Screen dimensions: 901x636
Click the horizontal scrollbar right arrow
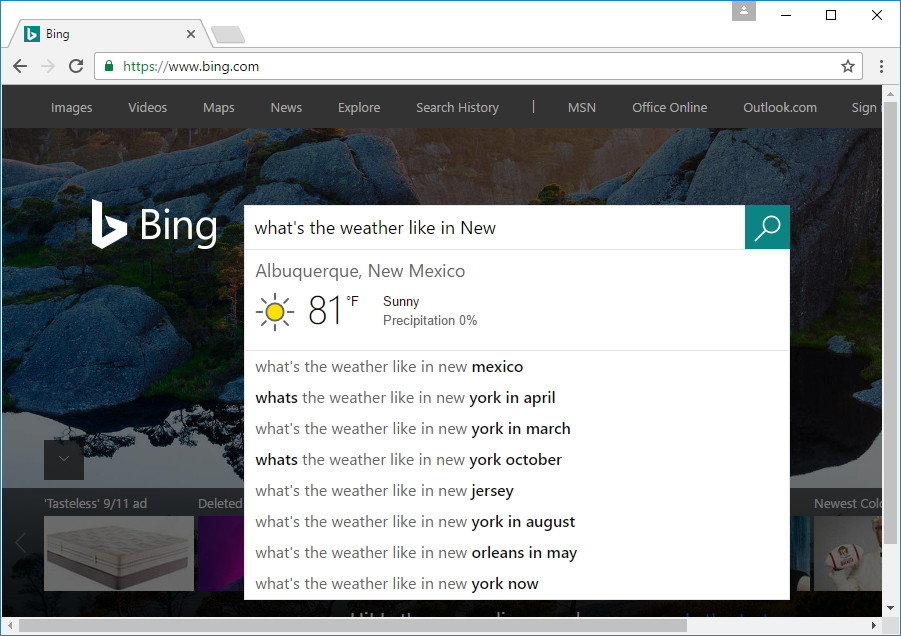coord(874,625)
